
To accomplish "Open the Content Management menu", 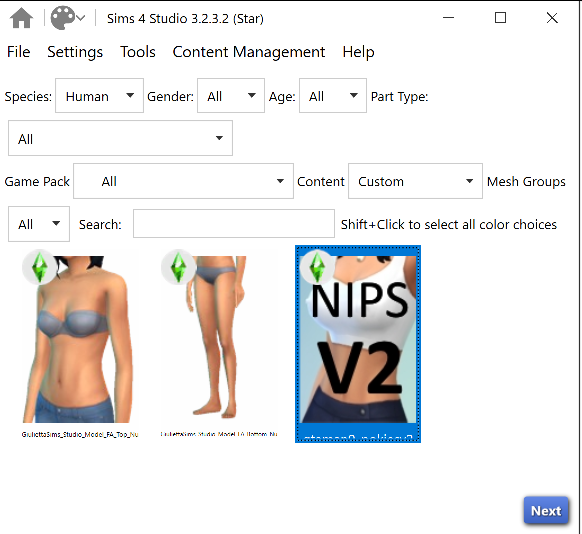I will [249, 52].
